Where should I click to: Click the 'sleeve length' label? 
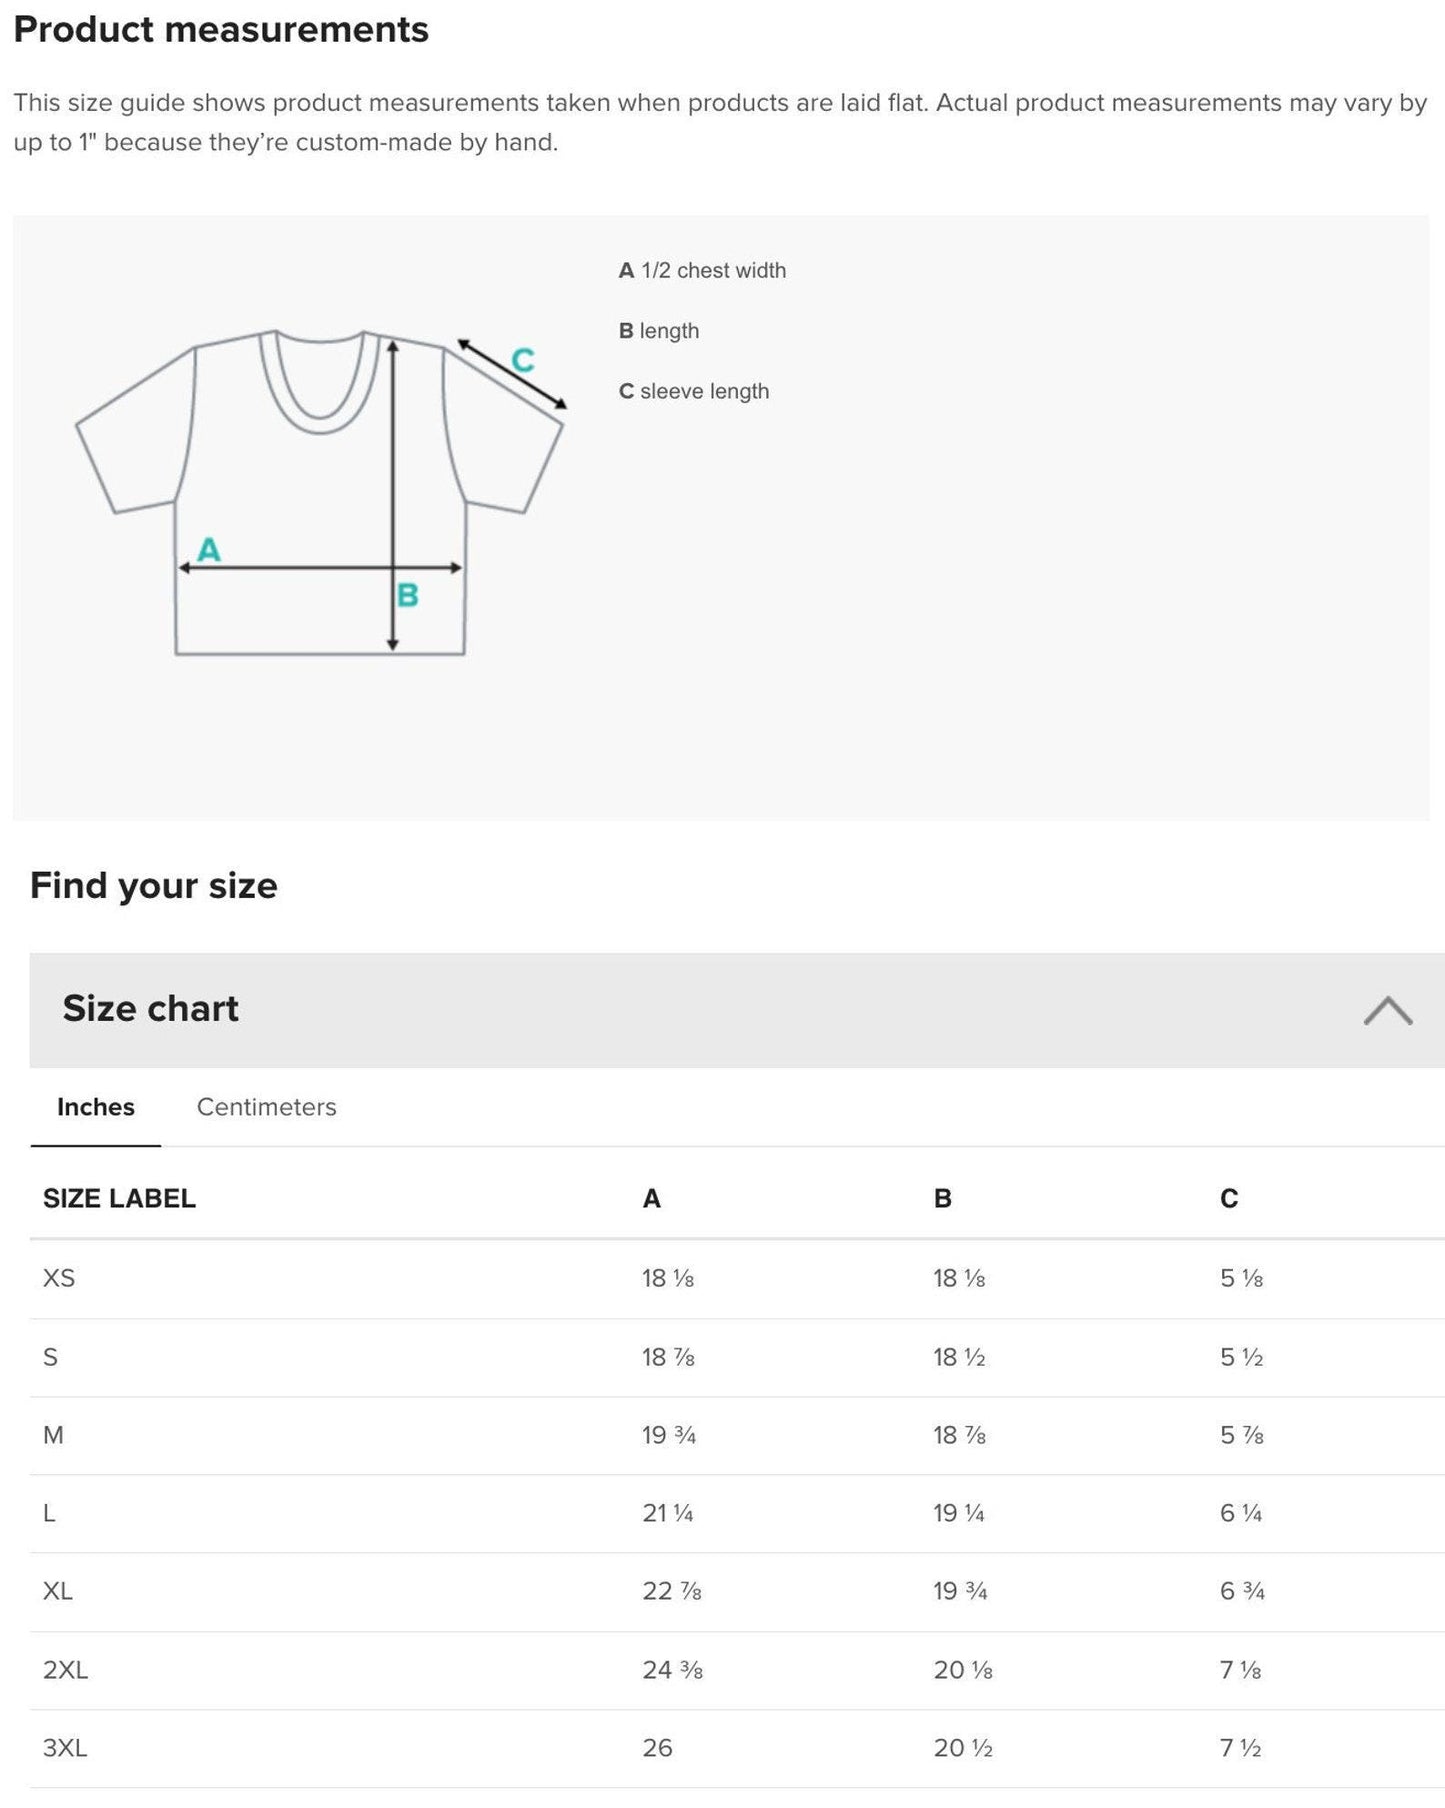[695, 391]
